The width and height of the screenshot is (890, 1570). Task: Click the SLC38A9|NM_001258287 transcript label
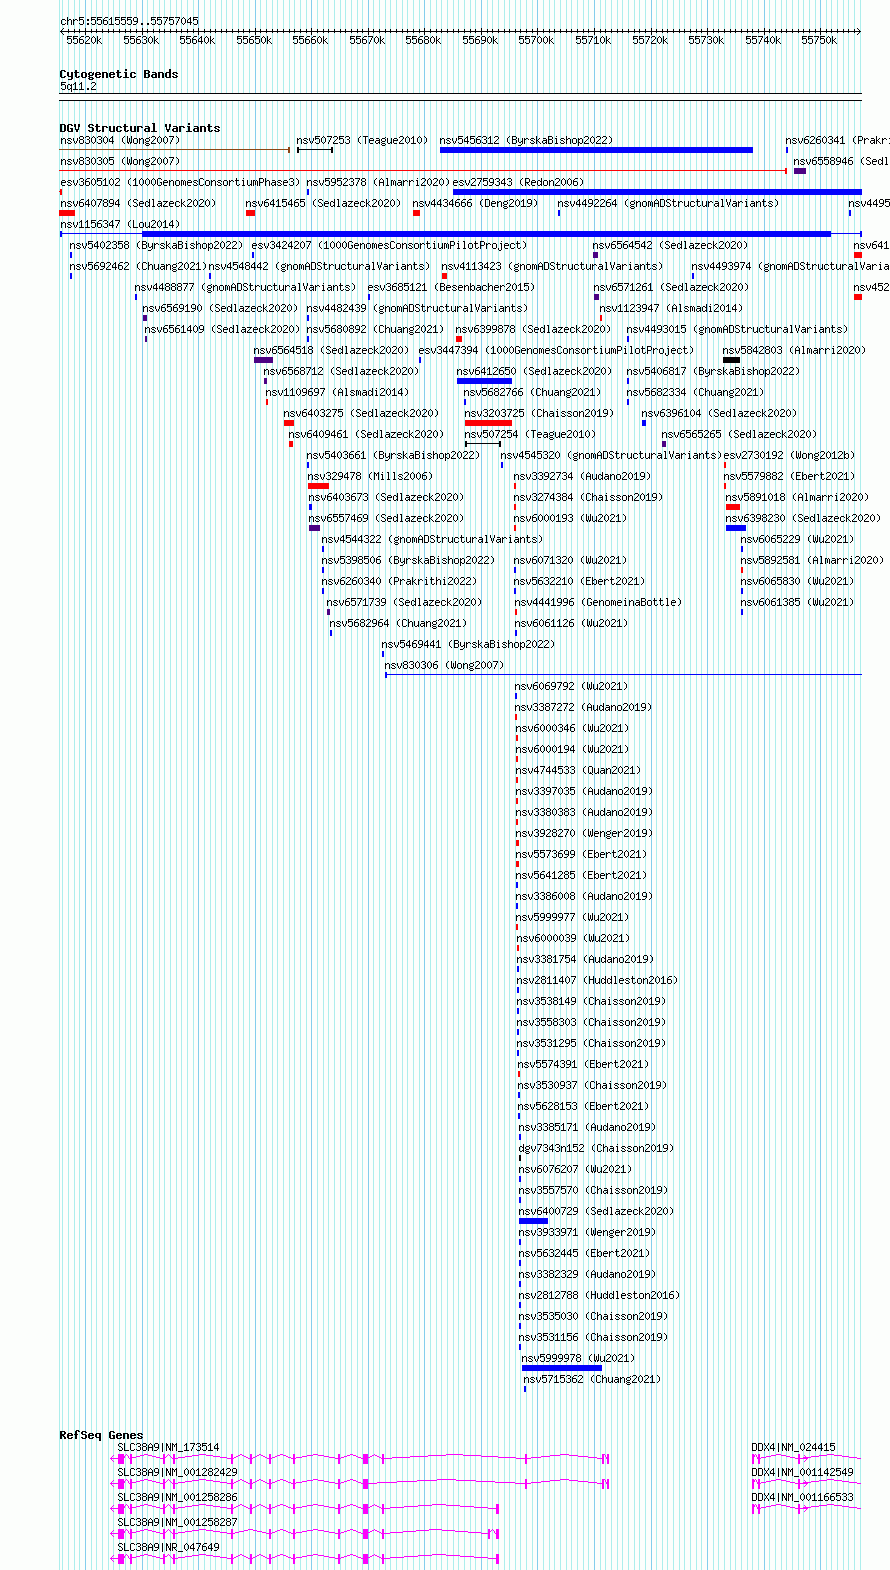[177, 1522]
